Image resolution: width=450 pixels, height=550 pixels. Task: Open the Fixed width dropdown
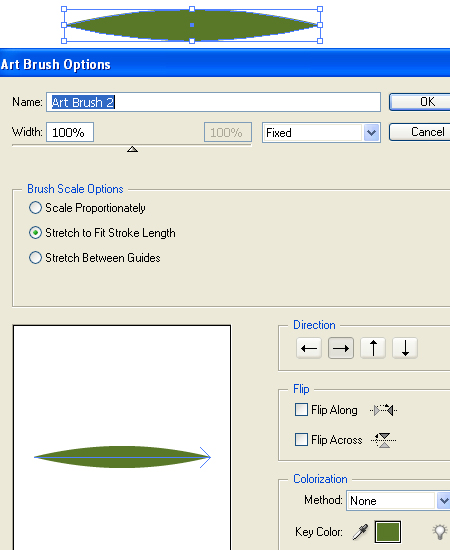(x=321, y=133)
